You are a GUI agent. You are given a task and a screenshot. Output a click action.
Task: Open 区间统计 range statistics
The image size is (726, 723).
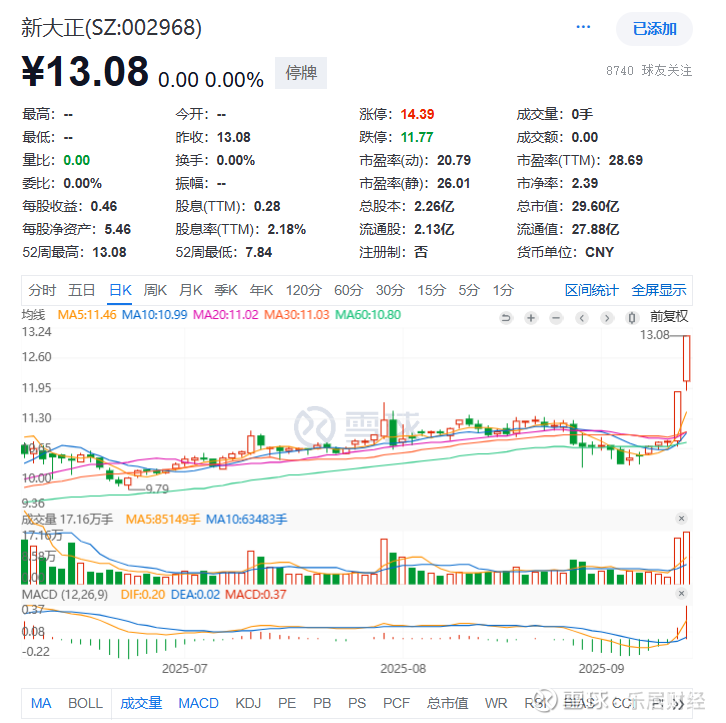pos(591,290)
